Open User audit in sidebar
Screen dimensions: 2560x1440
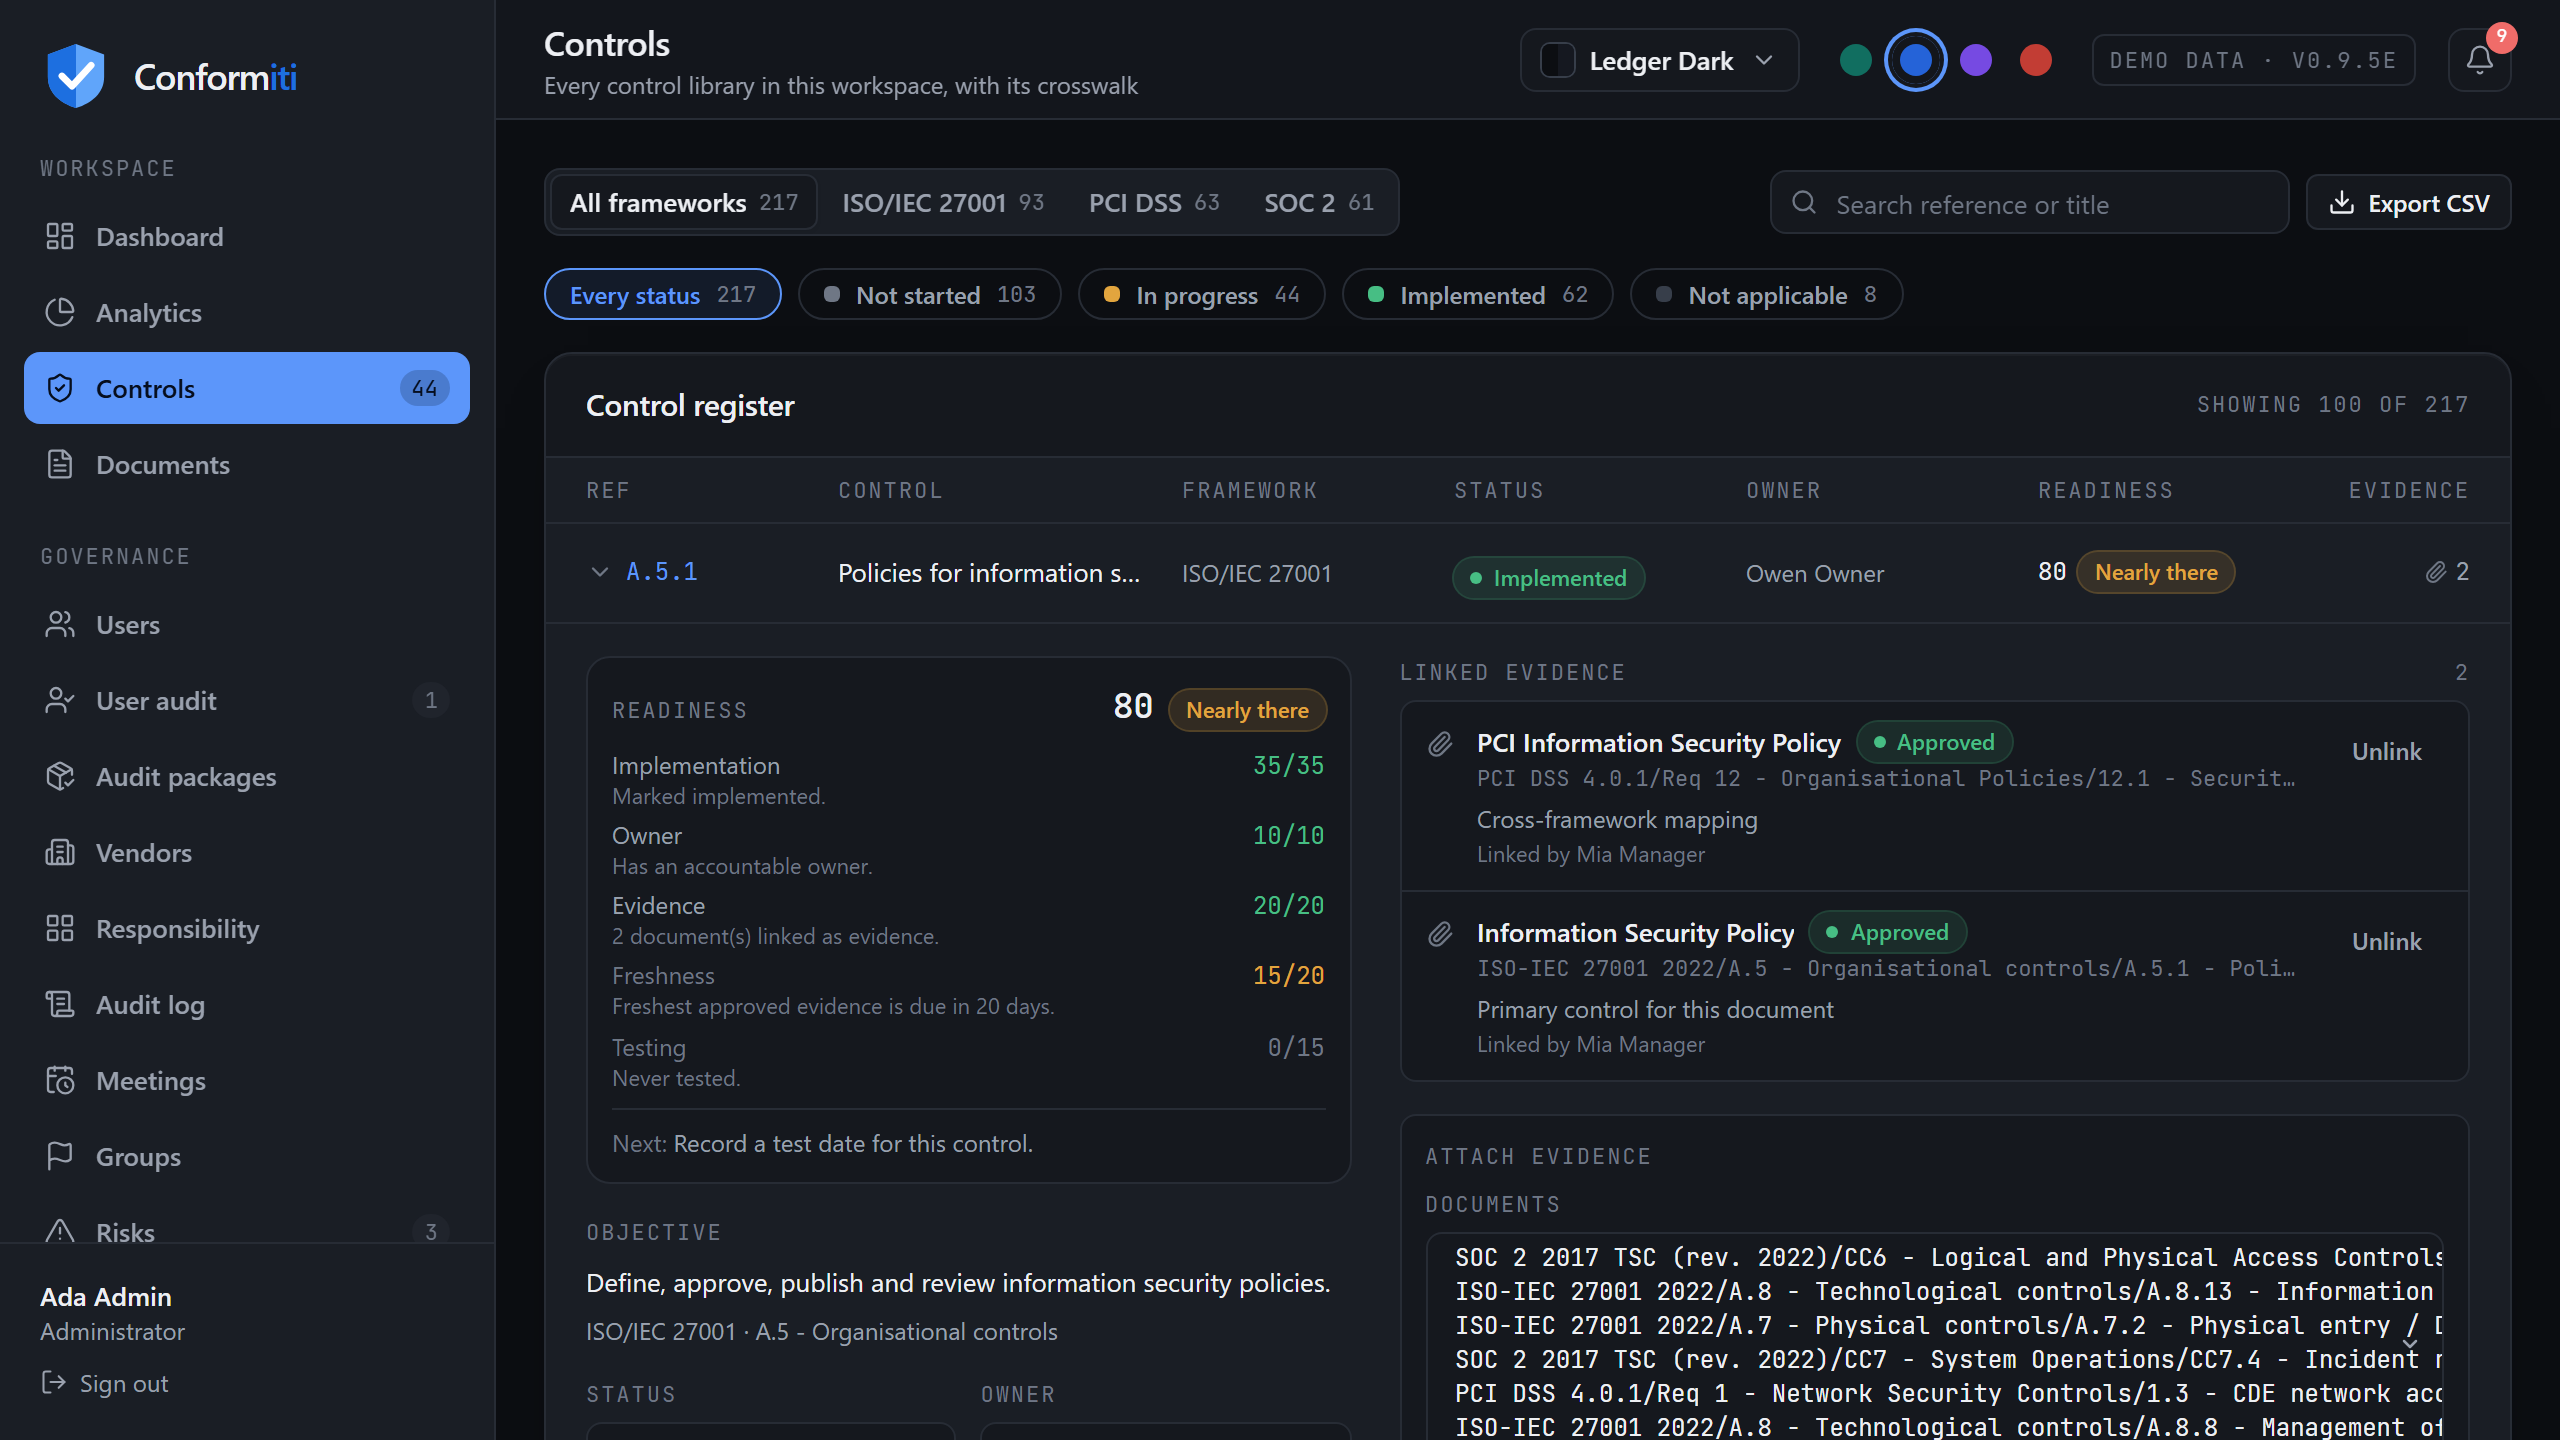point(247,701)
